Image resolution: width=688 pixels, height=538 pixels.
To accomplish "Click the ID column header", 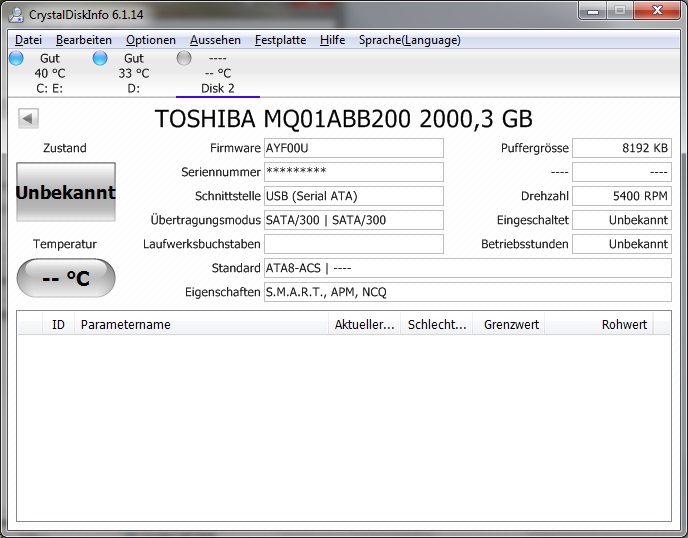I will click(58, 324).
